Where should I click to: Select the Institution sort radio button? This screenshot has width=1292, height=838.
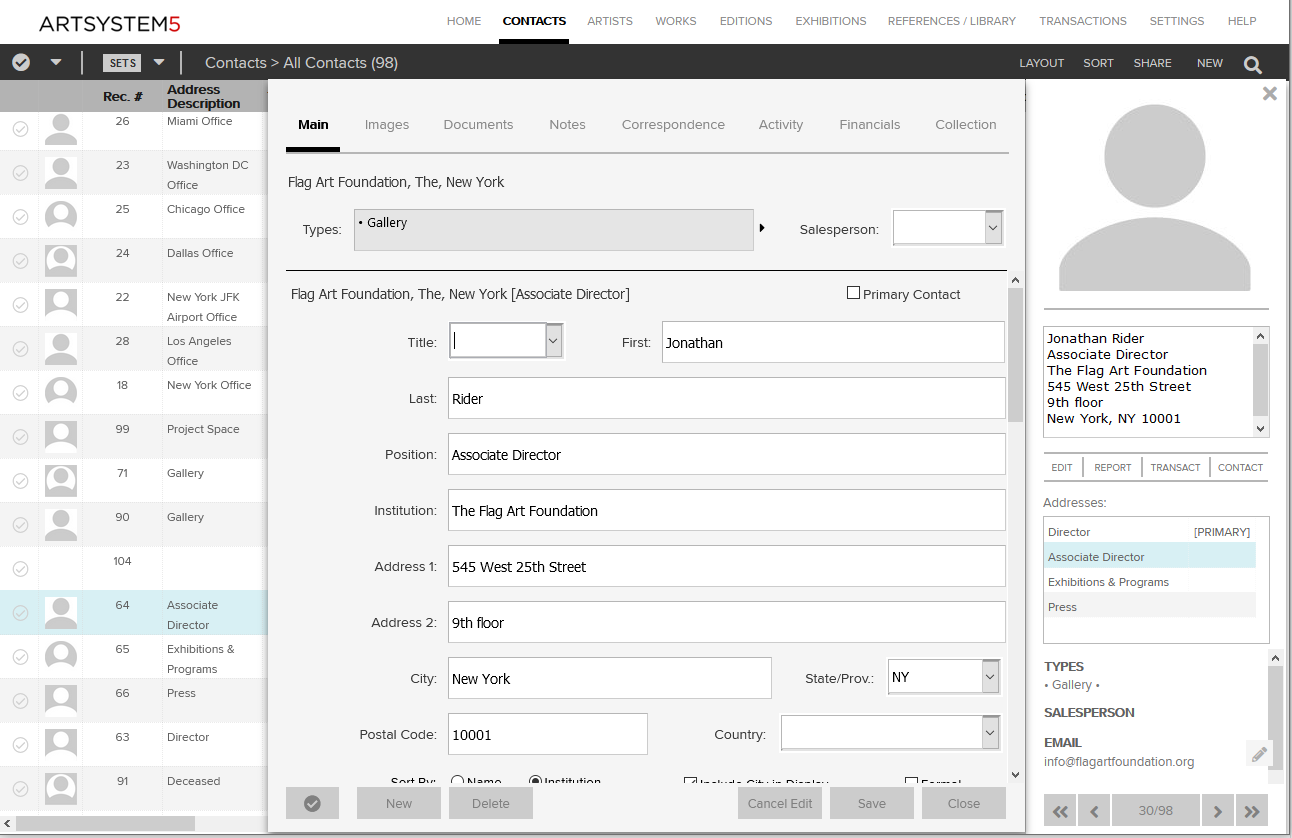pyautogui.click(x=535, y=781)
